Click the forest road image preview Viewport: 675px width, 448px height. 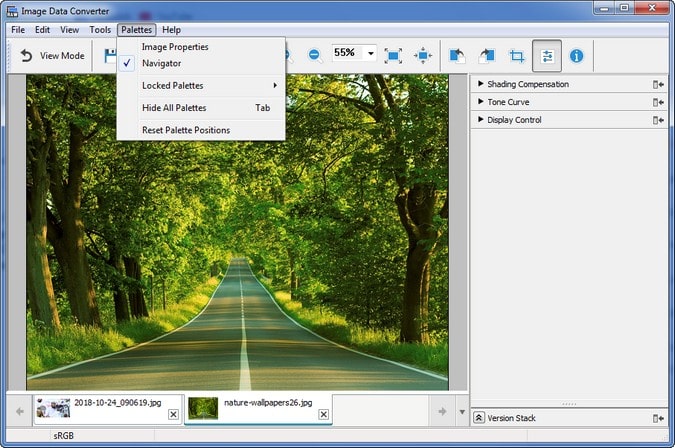coord(237,232)
